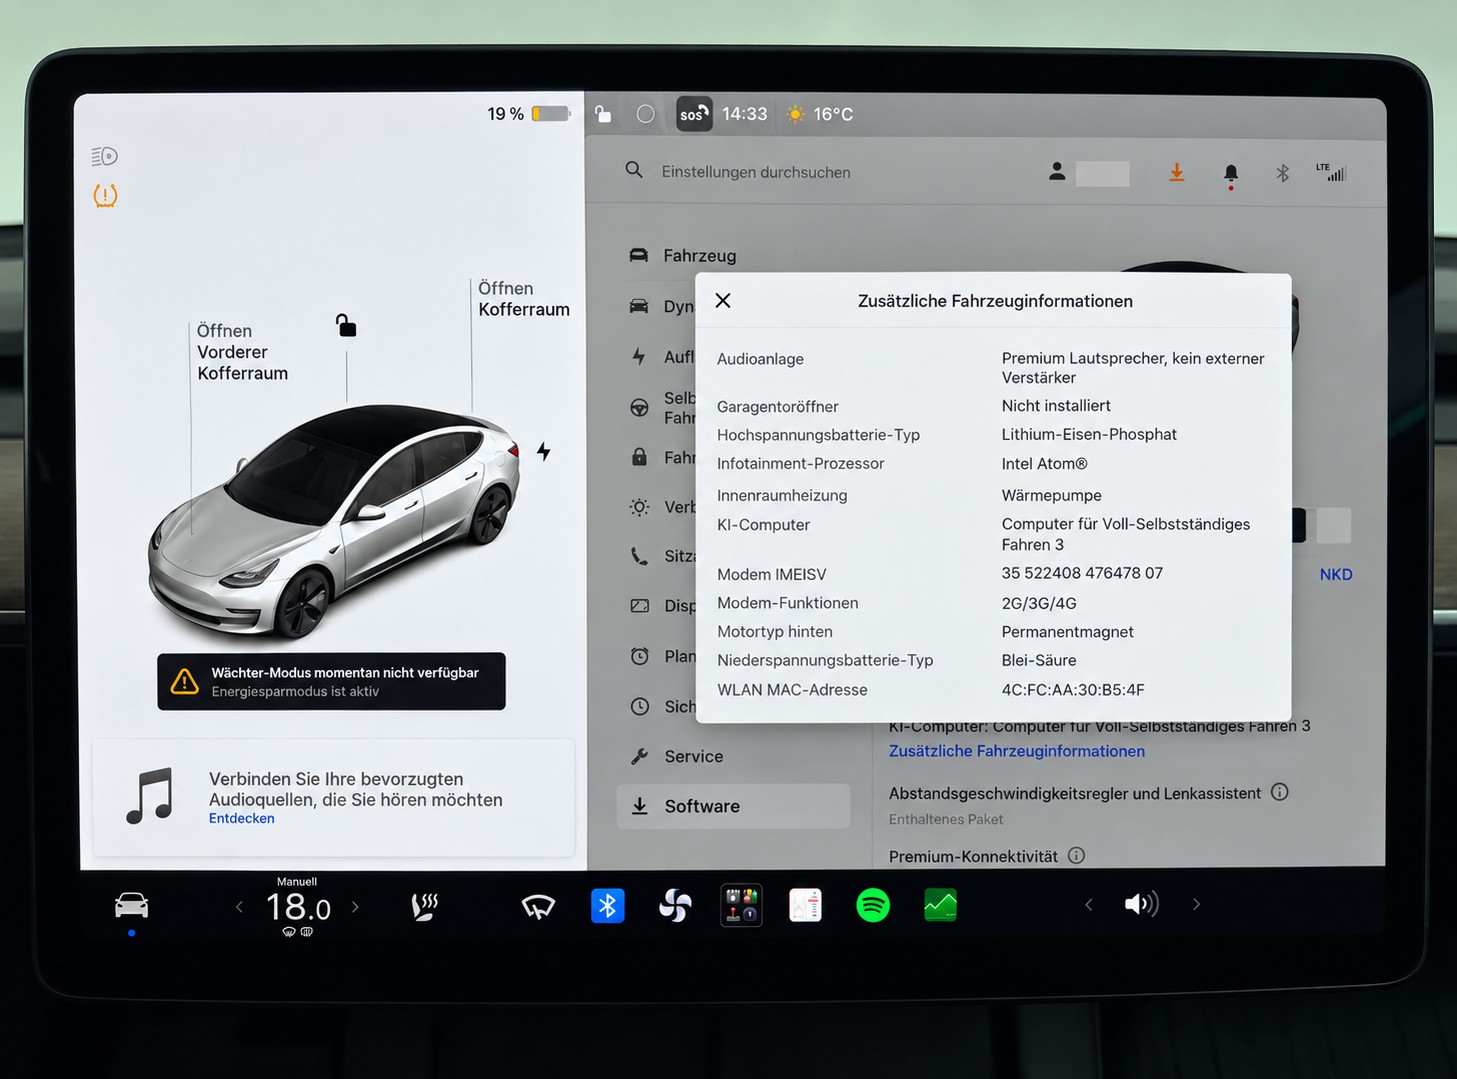Open the green energy graph app
The width and height of the screenshot is (1457, 1079).
tap(940, 905)
